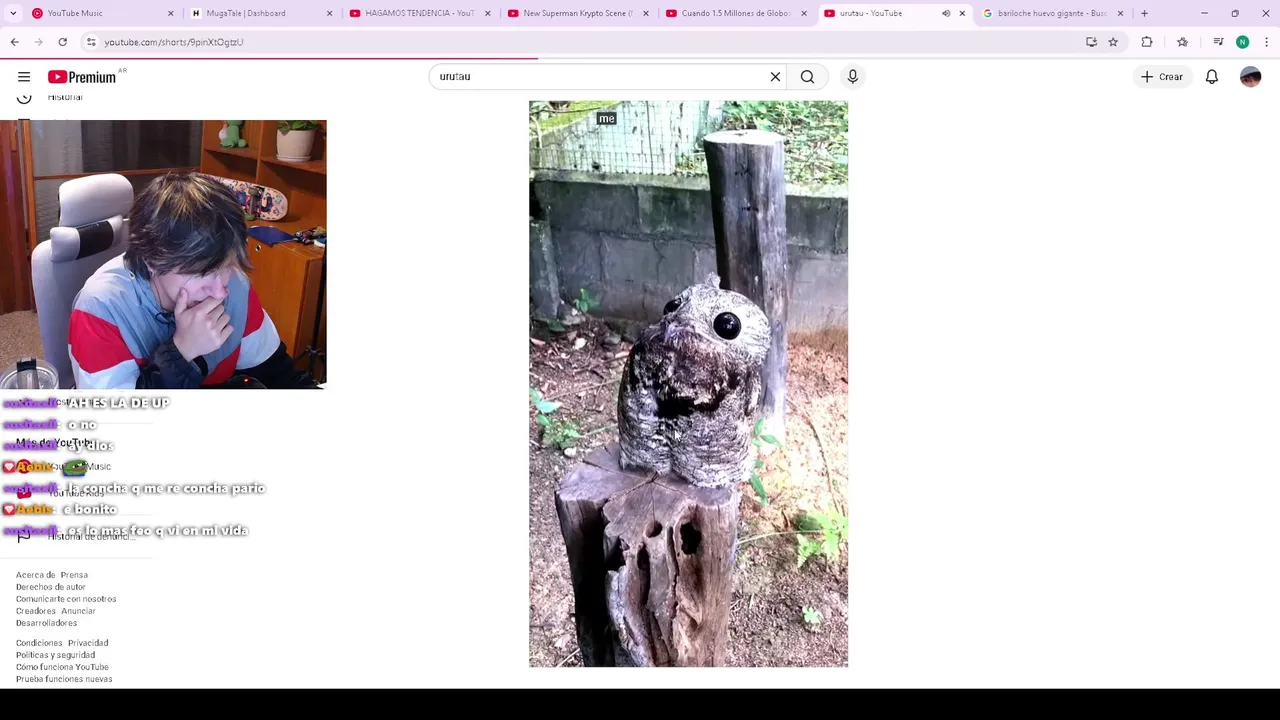This screenshot has width=1280, height=720.
Task: Open Historial de denuncias flag icon
Action: [x=24, y=536]
